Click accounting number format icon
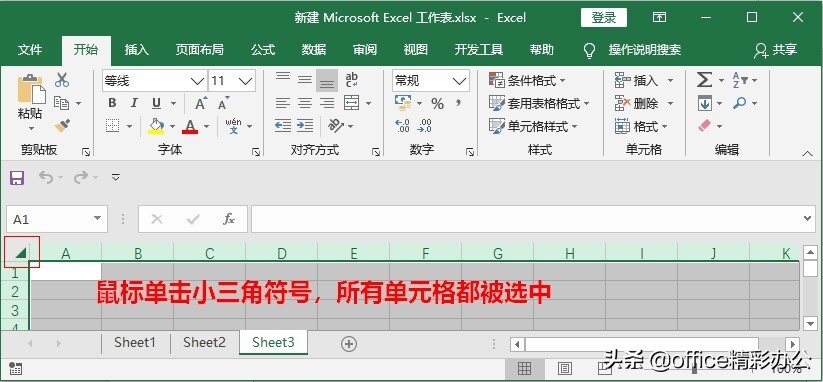Viewport: 823px width, 382px height. [x=403, y=103]
